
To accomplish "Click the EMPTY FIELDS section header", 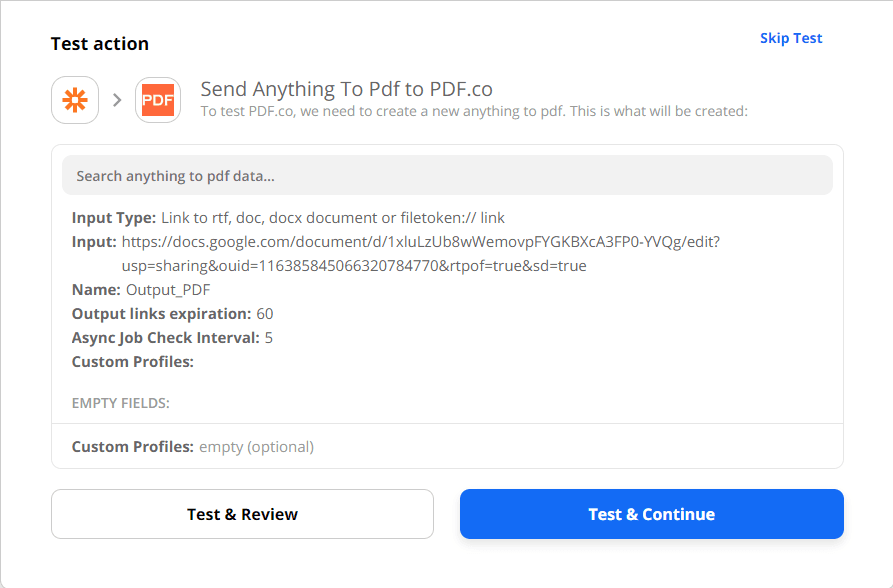I will (111, 402).
